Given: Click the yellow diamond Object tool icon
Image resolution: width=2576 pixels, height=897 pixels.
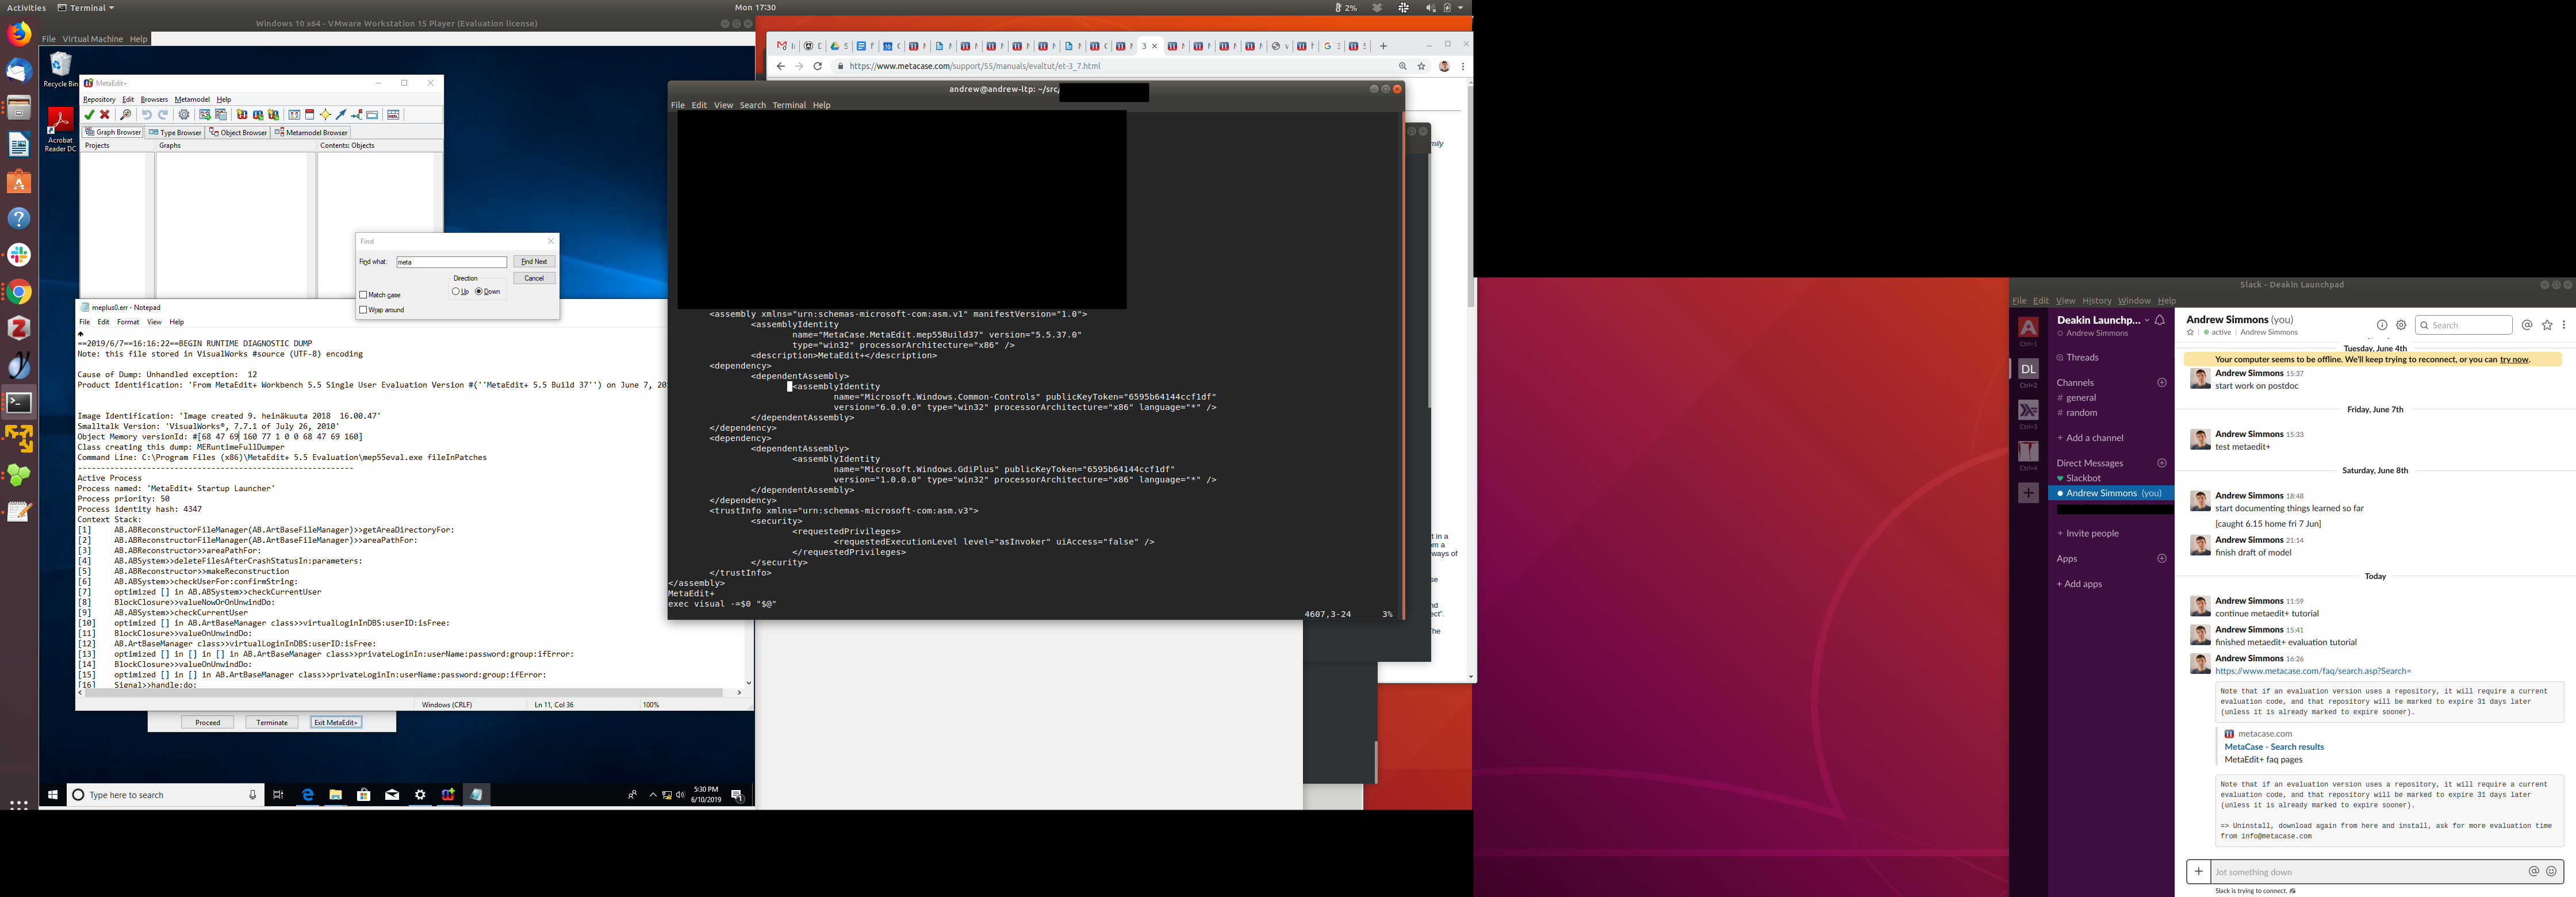Looking at the screenshot, I should point(325,115).
